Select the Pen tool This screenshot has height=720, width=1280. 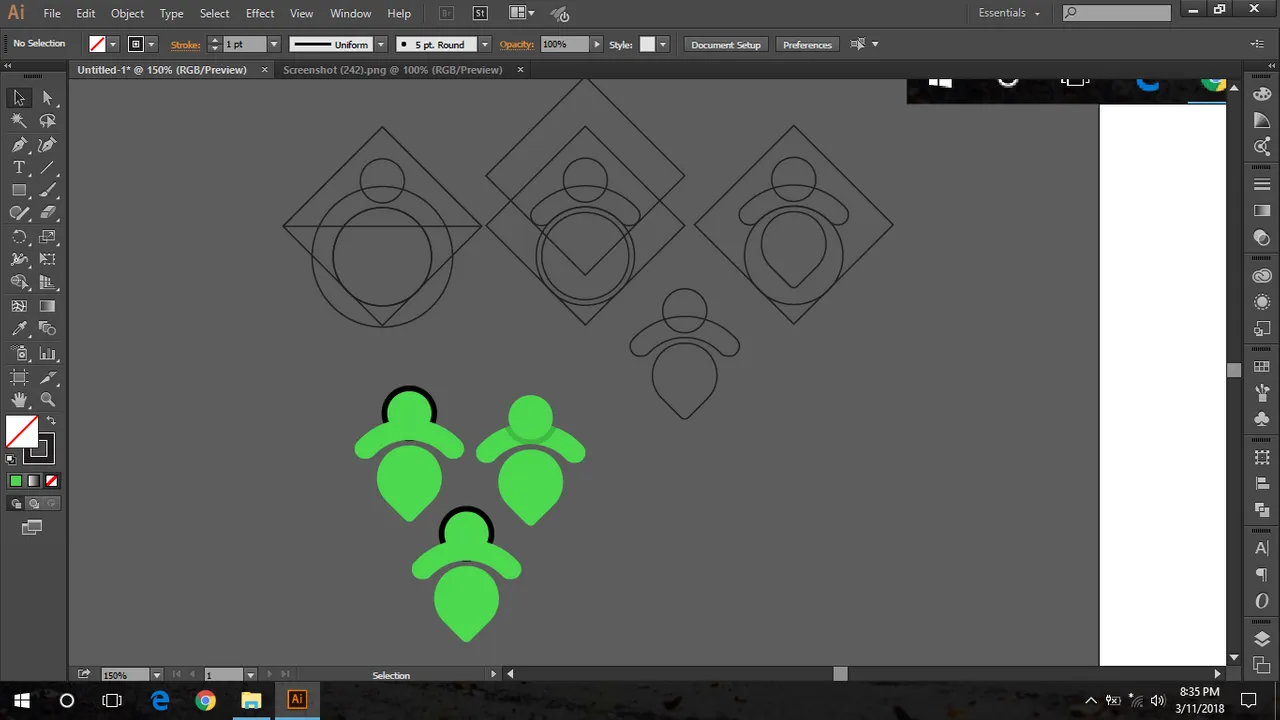(19, 144)
